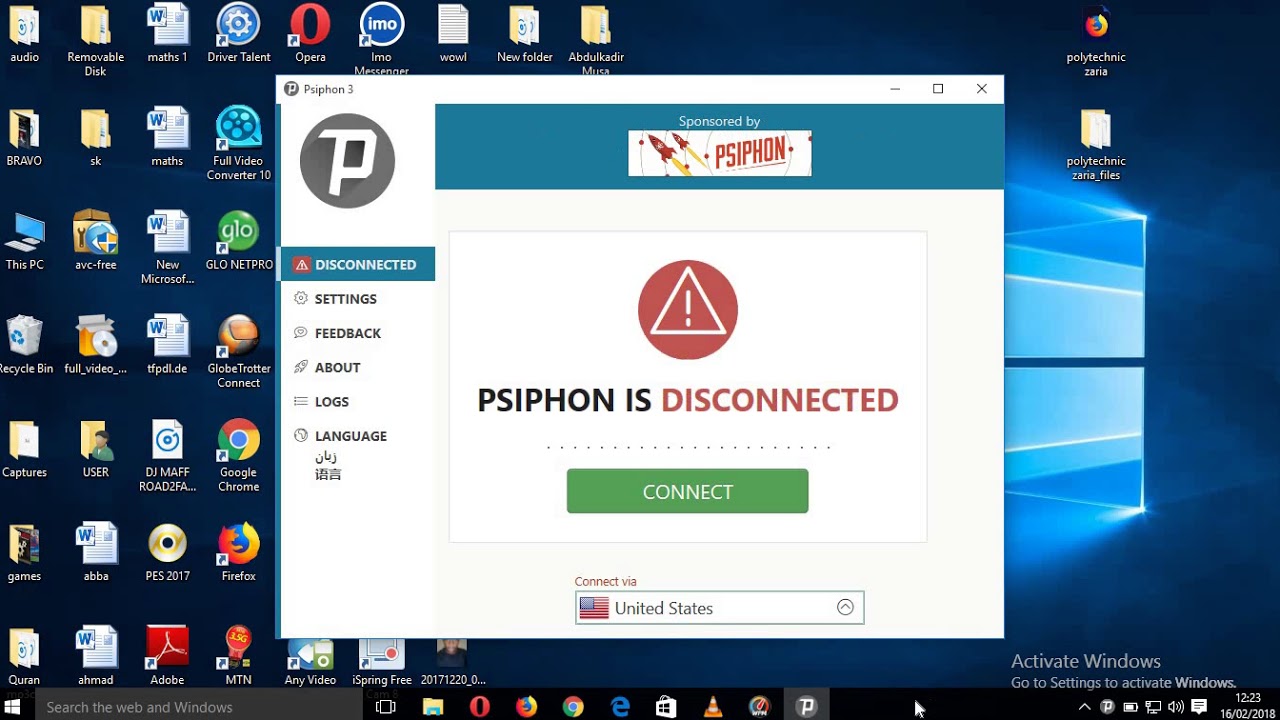Click the network icon in the system tray
This screenshot has height=720, width=1280.
[x=1153, y=707]
